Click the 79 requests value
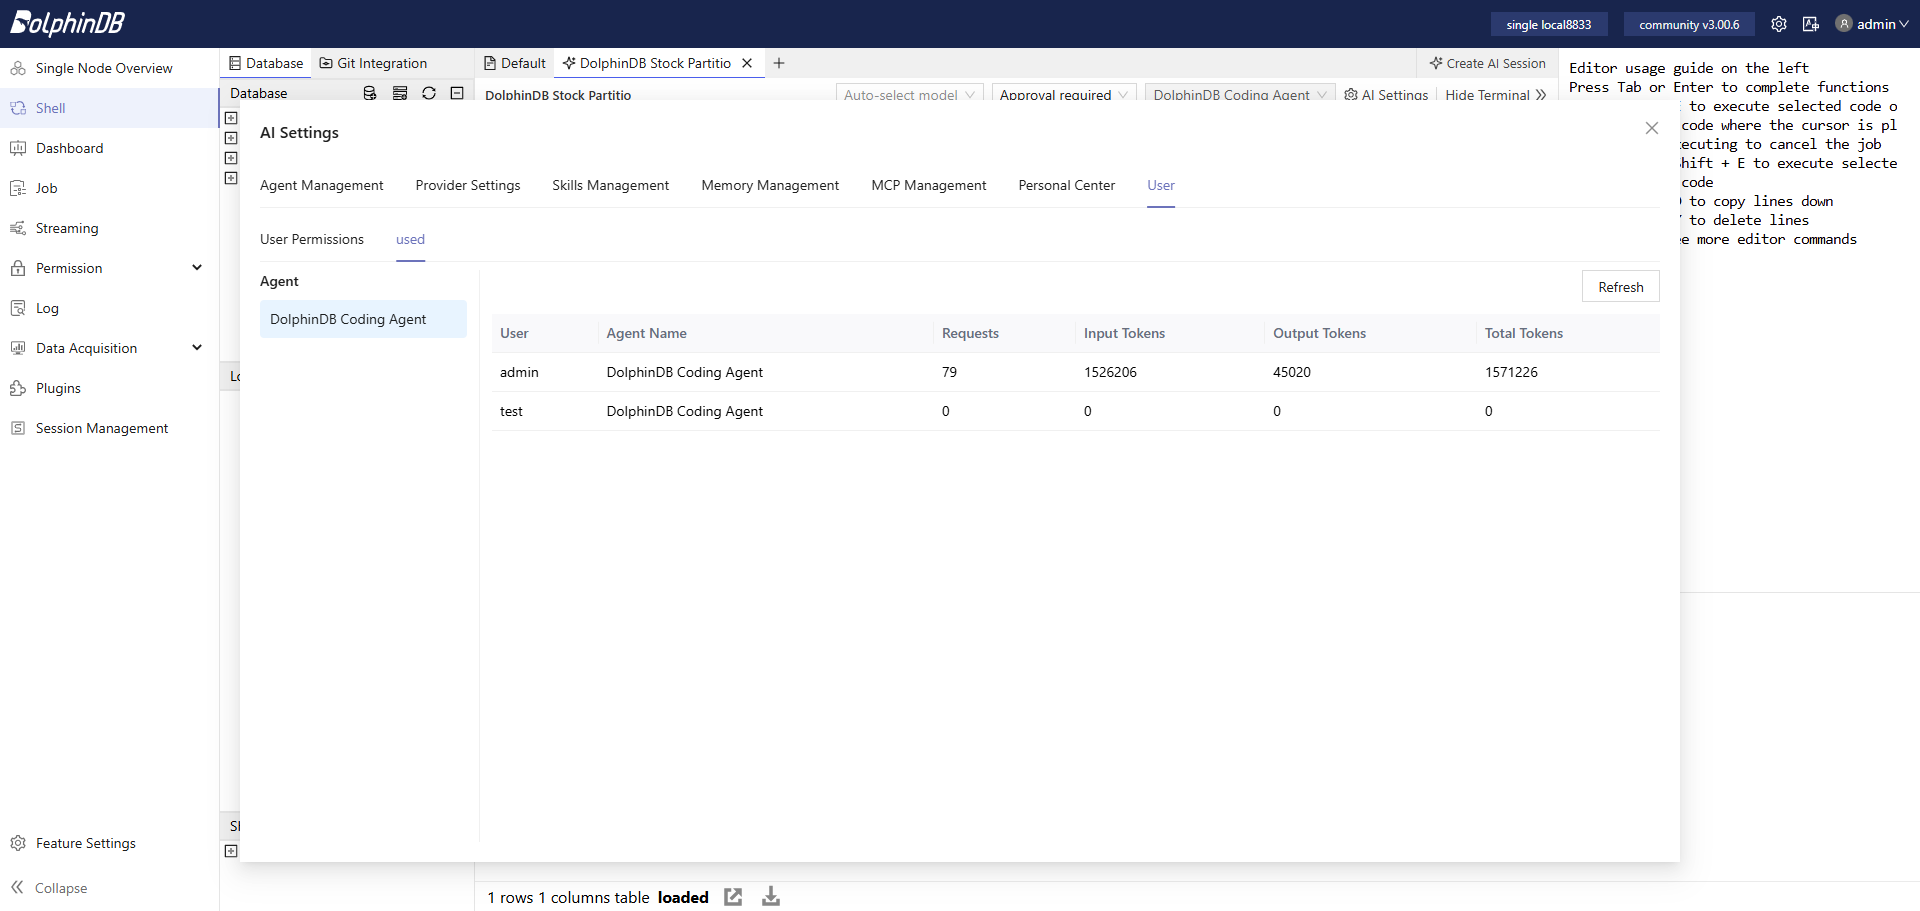Image resolution: width=1920 pixels, height=911 pixels. click(949, 372)
